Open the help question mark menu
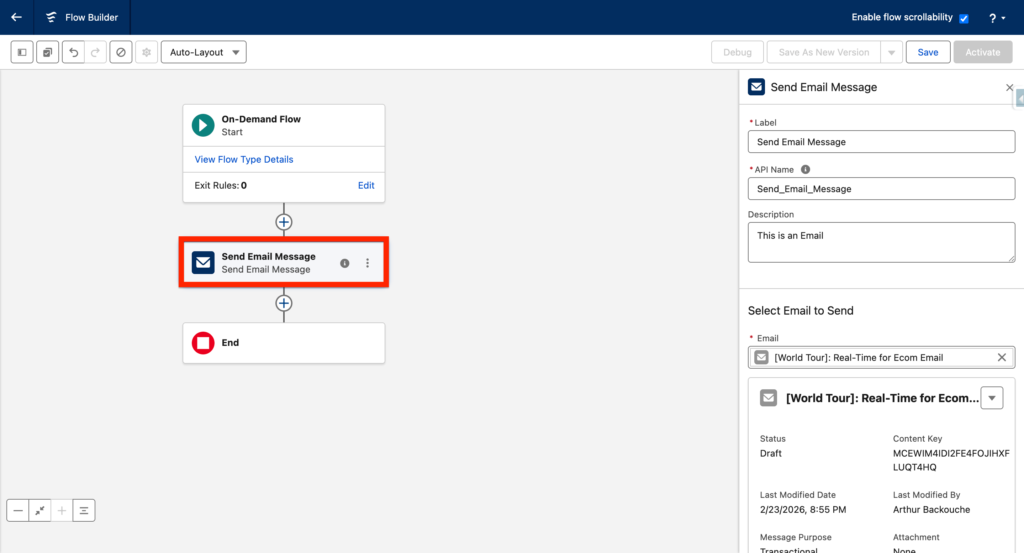 [997, 18]
